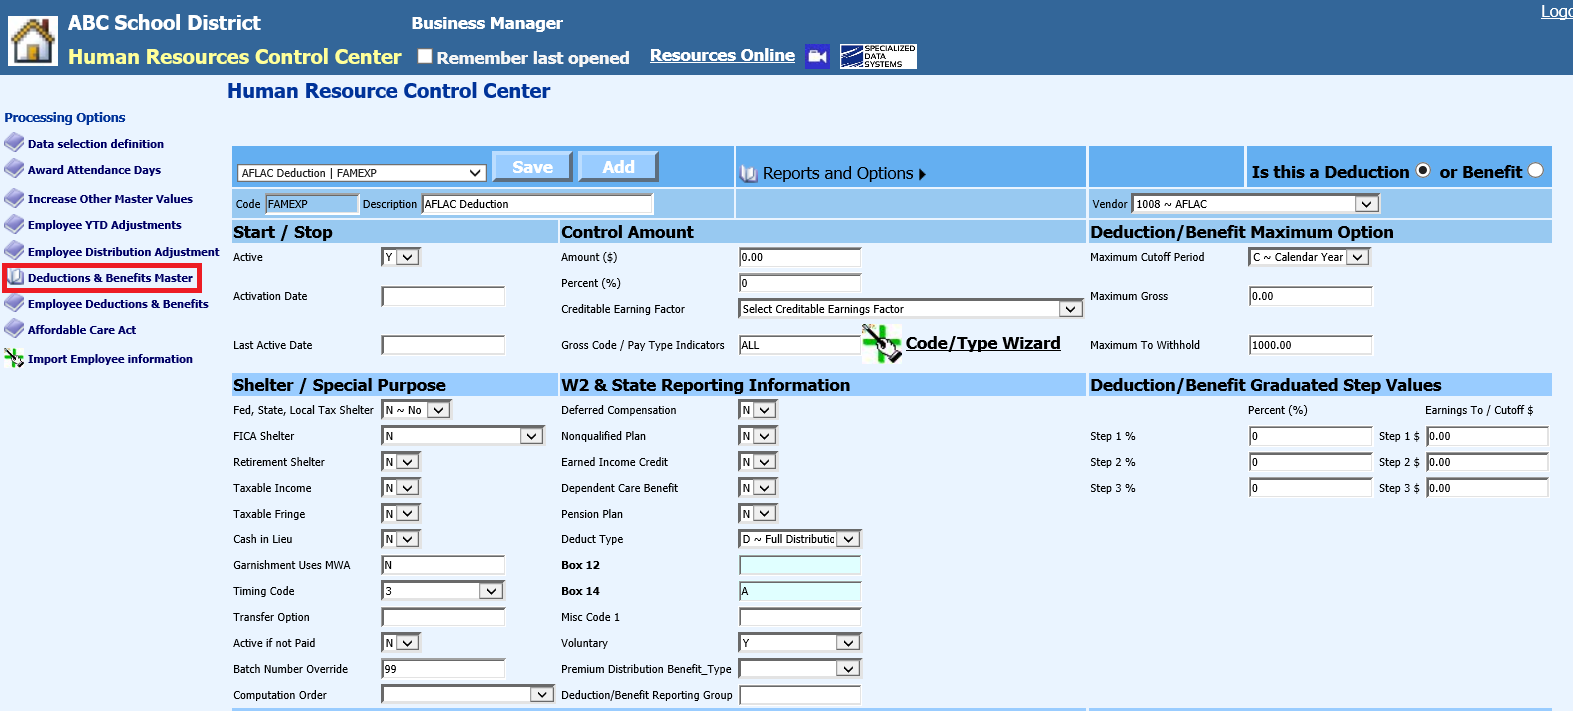Click the Add button
1573x711 pixels.
coord(618,167)
